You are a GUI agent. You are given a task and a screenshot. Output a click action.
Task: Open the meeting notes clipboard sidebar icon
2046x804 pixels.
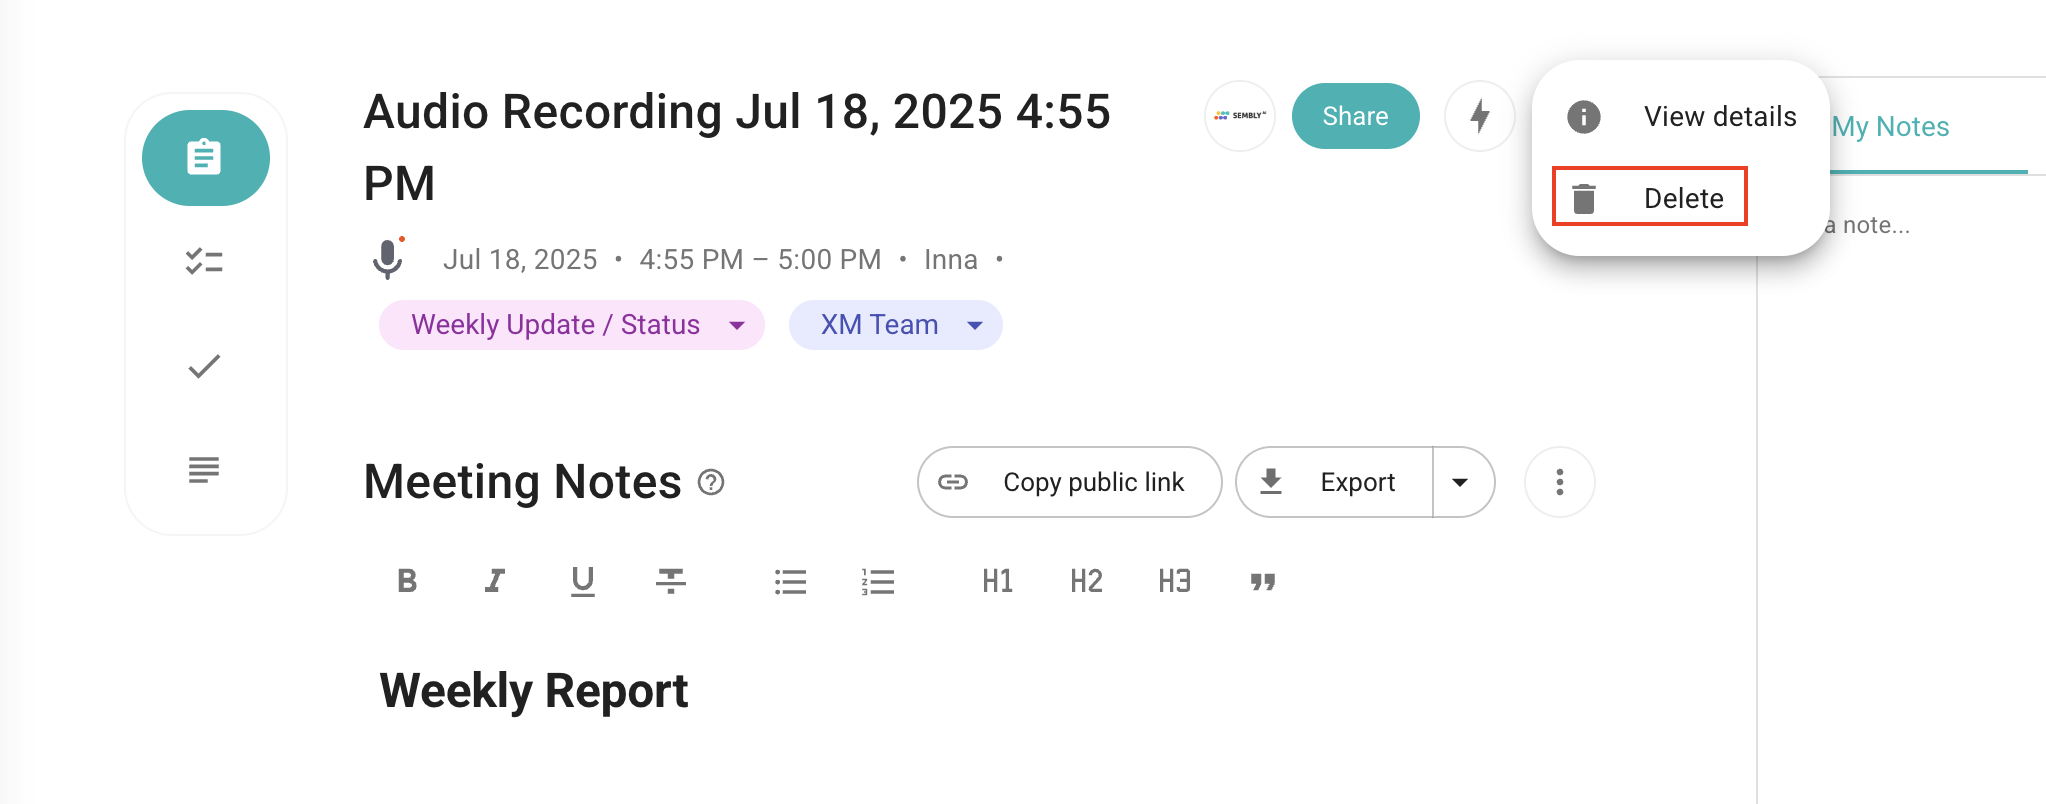[205, 158]
